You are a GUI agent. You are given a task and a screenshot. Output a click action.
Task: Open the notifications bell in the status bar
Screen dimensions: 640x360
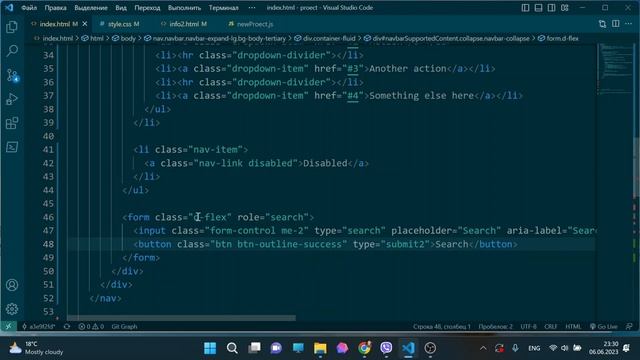click(x=629, y=327)
